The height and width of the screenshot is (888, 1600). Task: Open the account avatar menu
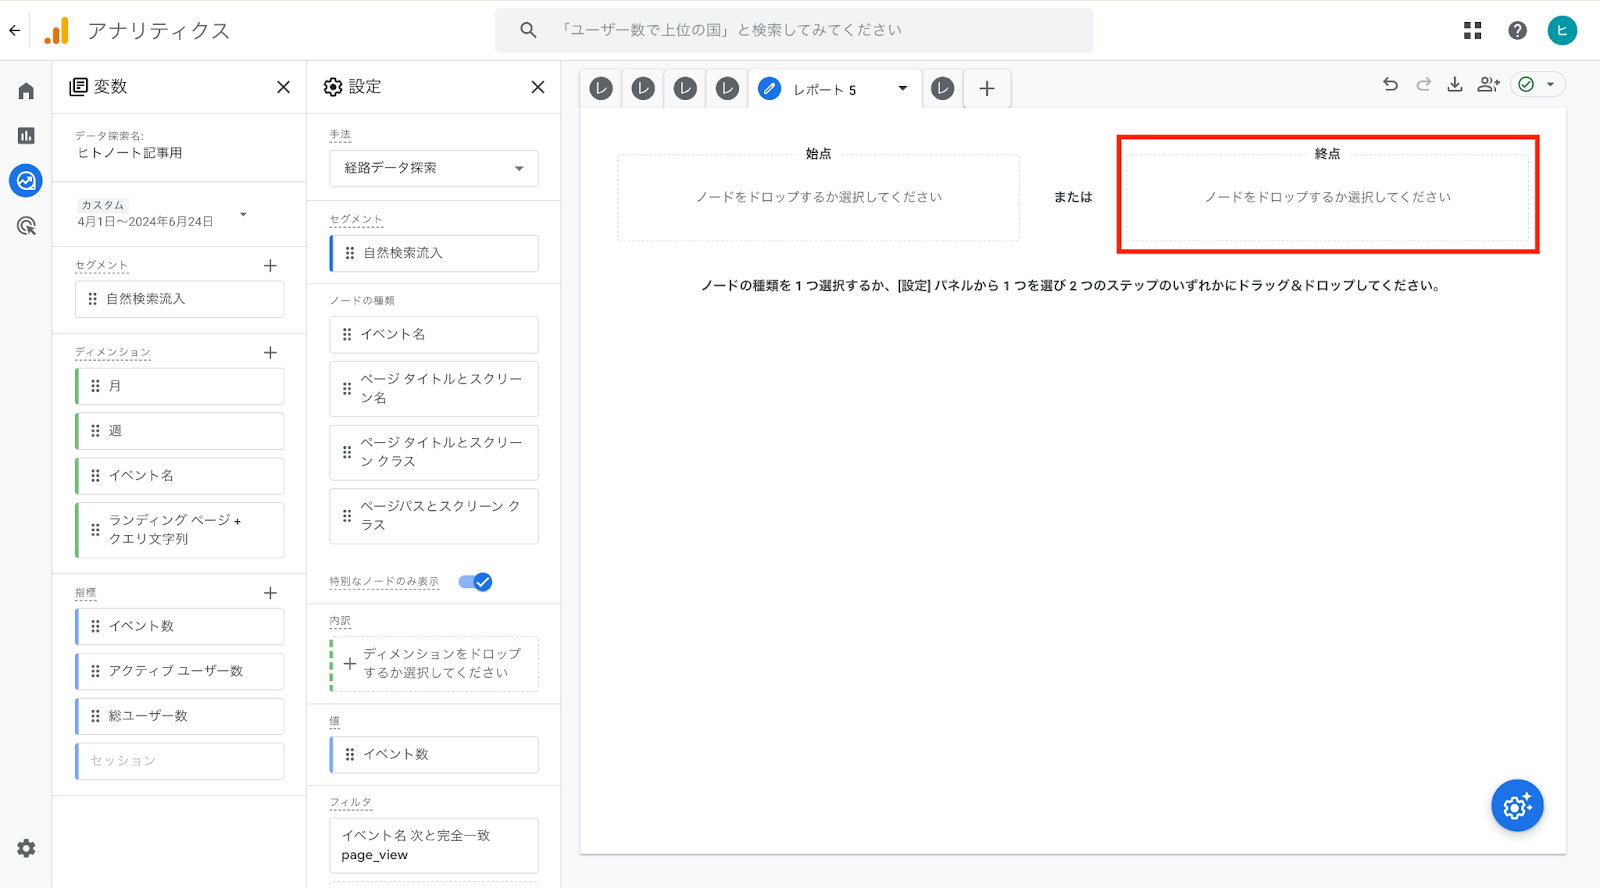1562,30
